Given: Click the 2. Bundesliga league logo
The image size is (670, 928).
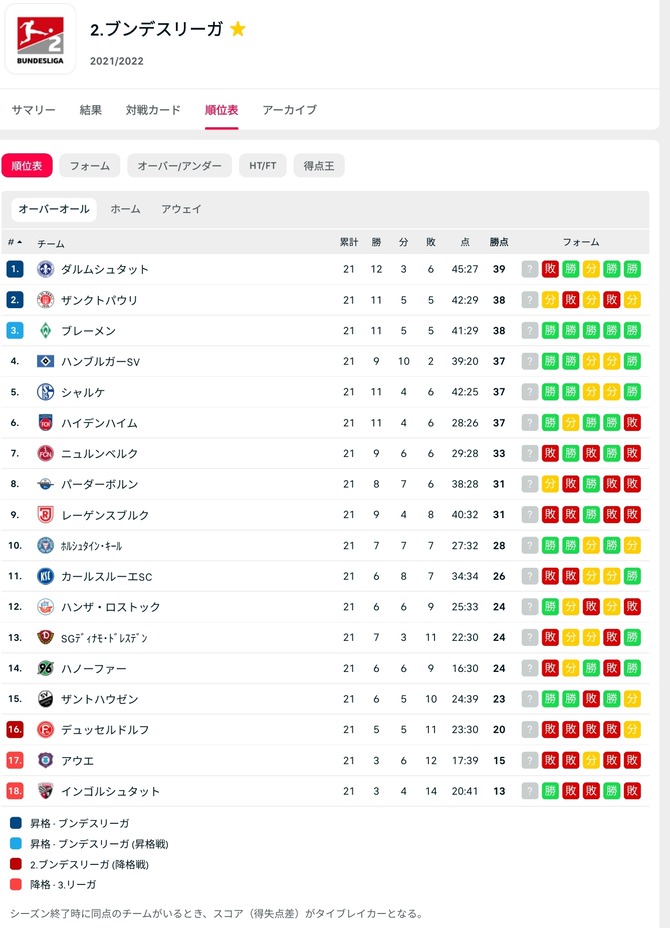Looking at the screenshot, I should [40, 39].
